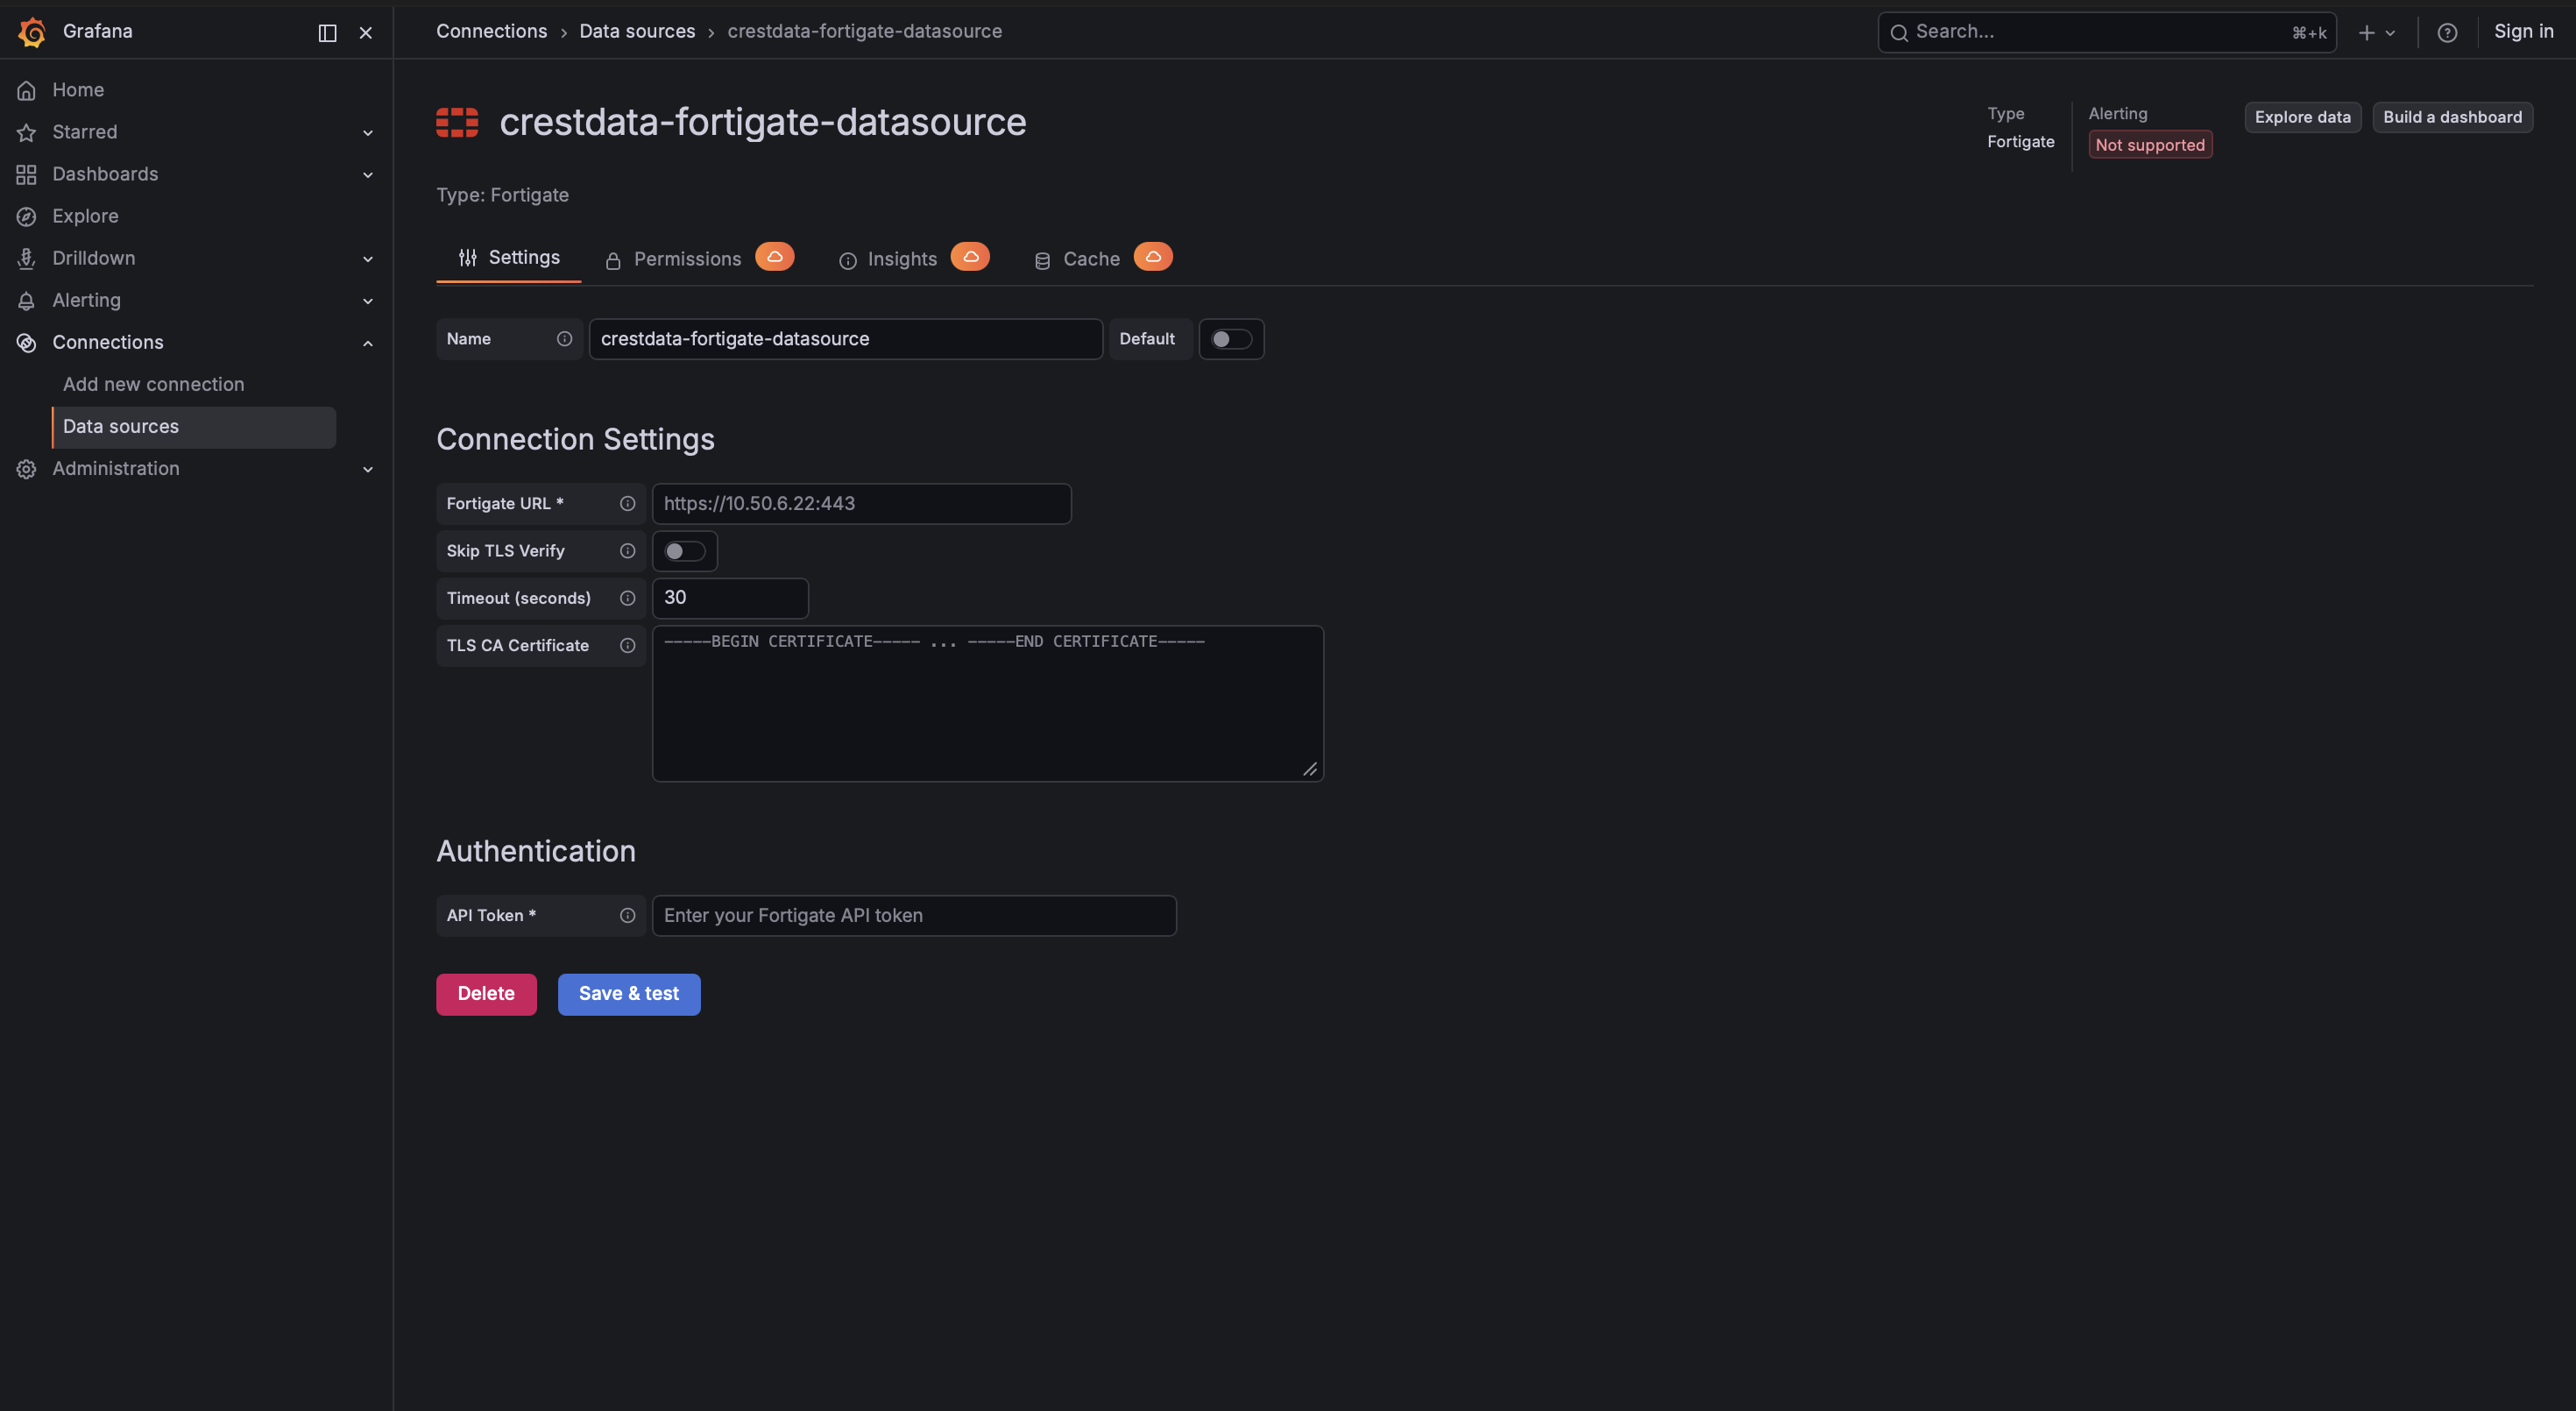This screenshot has width=2576, height=1411.
Task: Open the Home section in sidebar
Action: pos(78,90)
